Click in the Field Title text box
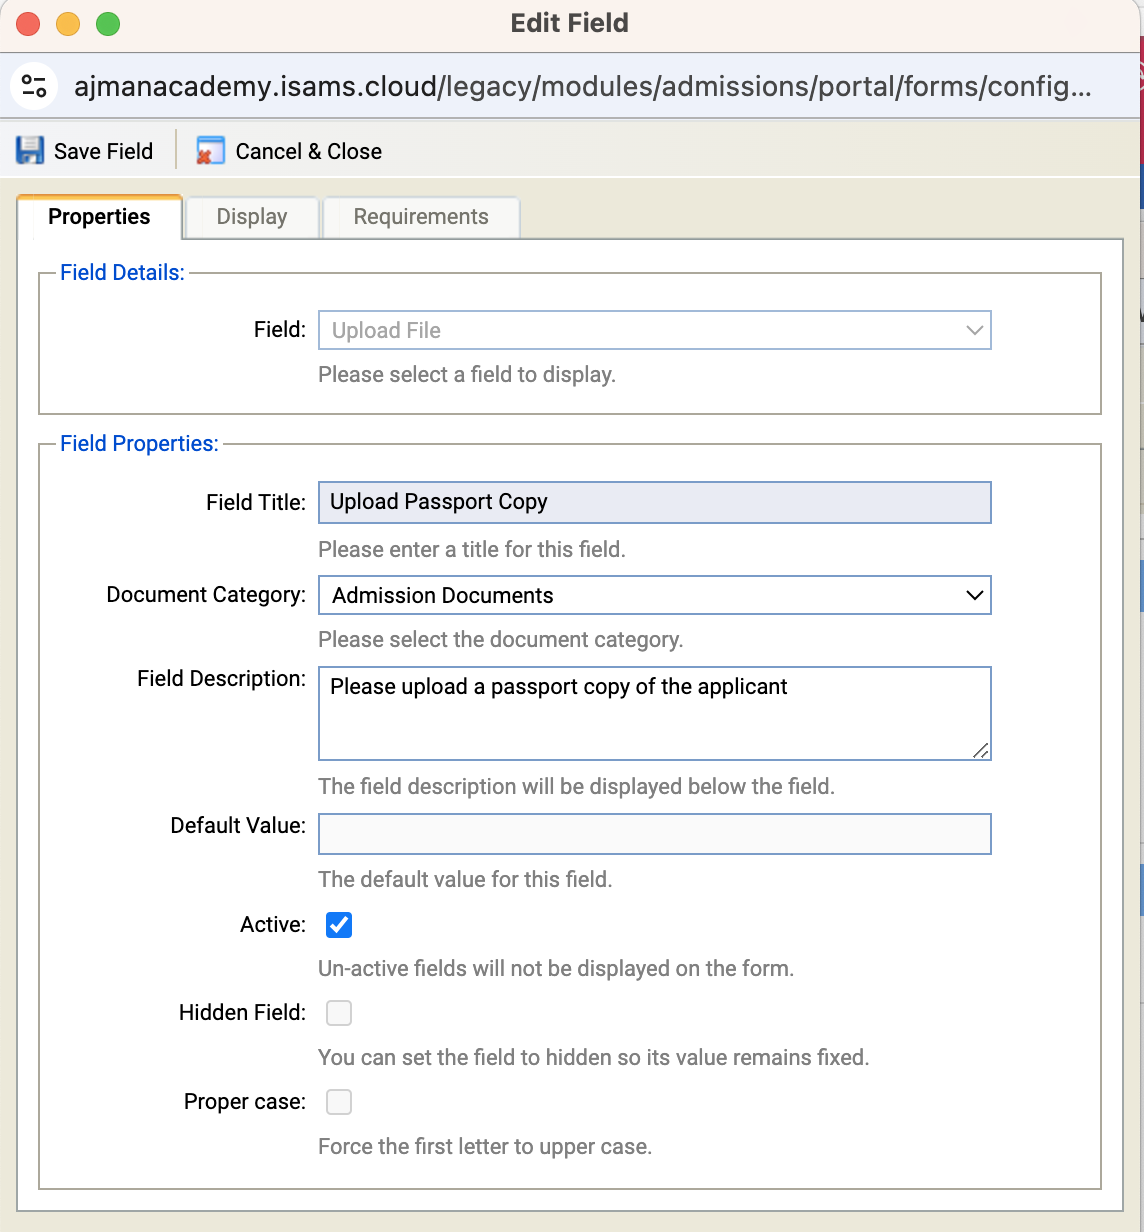1144x1232 pixels. click(654, 502)
